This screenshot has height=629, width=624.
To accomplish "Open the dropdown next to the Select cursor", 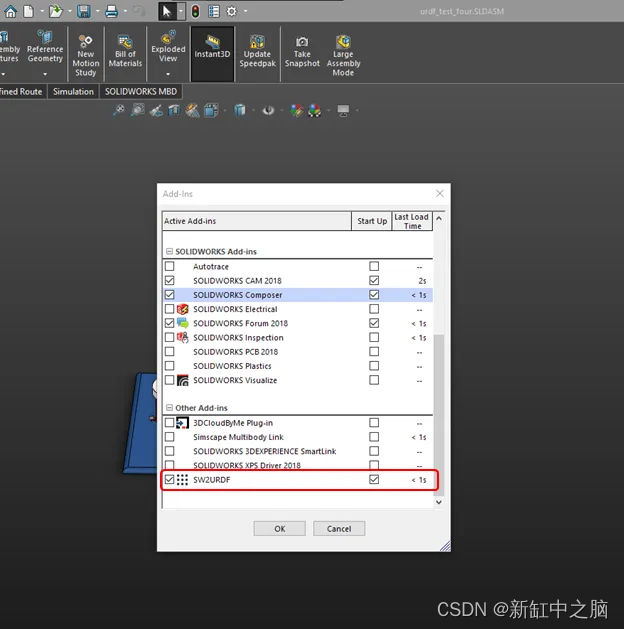I will (181, 11).
